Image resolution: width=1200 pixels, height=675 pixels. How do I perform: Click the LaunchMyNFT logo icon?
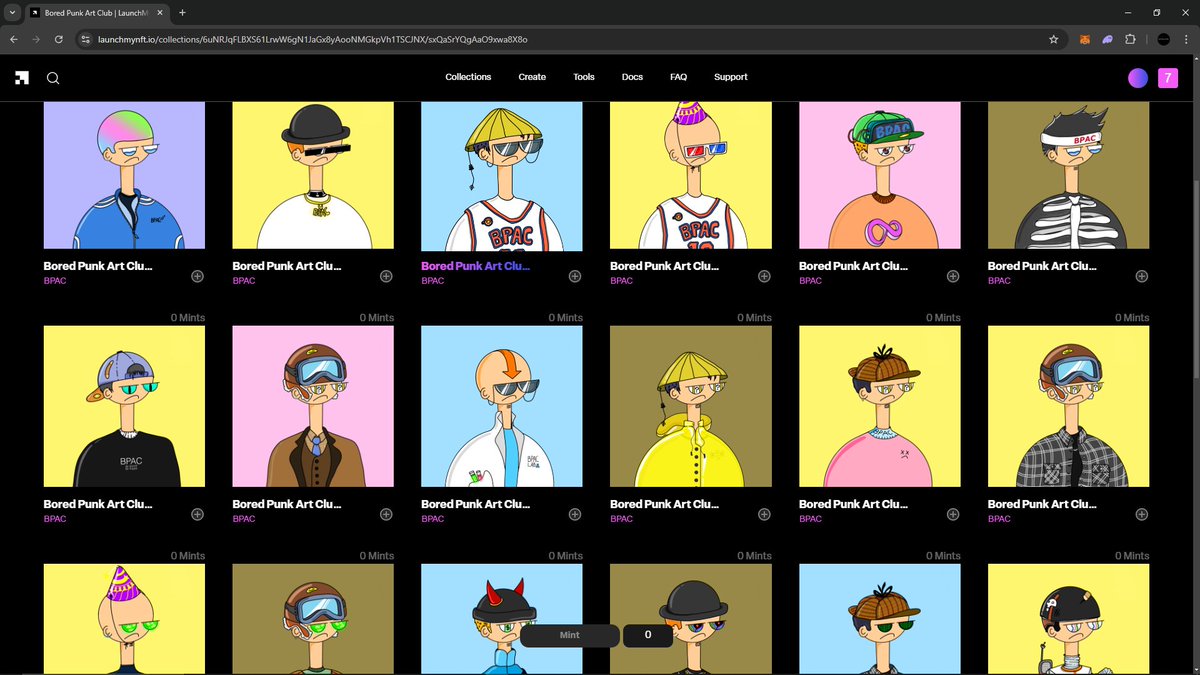(x=22, y=78)
